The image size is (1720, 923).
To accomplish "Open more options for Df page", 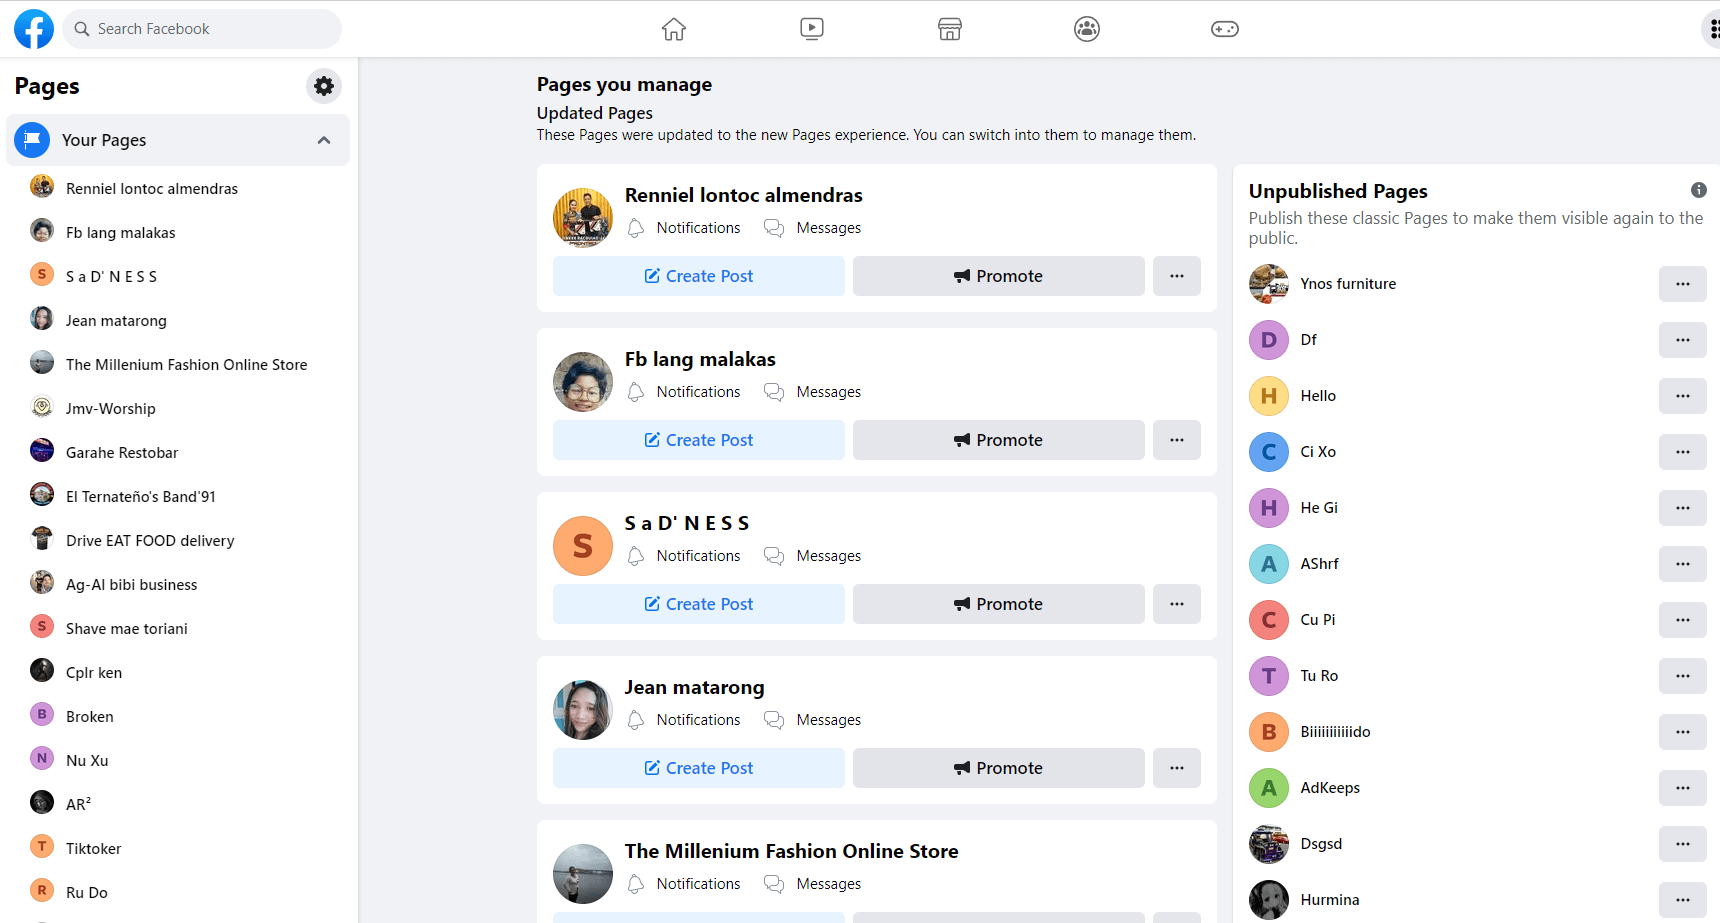I will 1683,340.
